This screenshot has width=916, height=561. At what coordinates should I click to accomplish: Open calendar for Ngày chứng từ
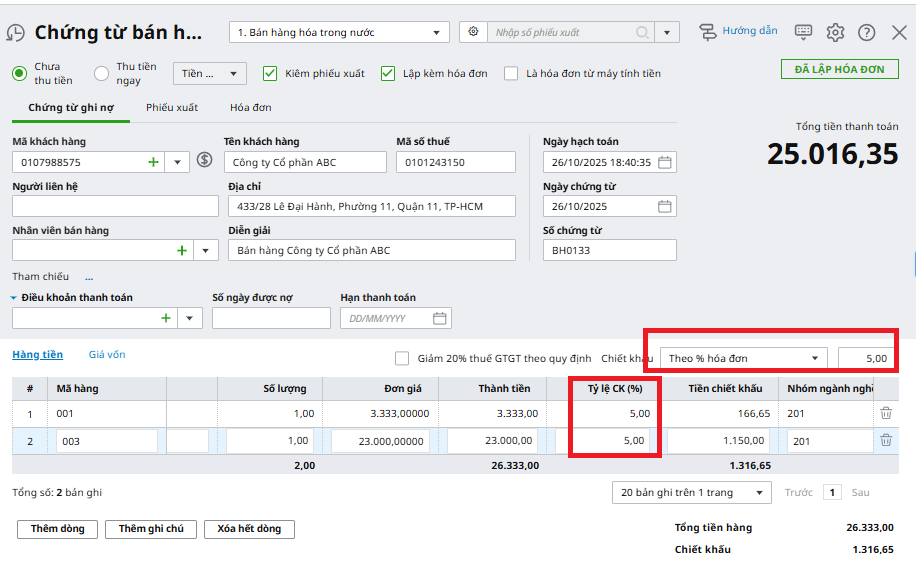(x=665, y=207)
